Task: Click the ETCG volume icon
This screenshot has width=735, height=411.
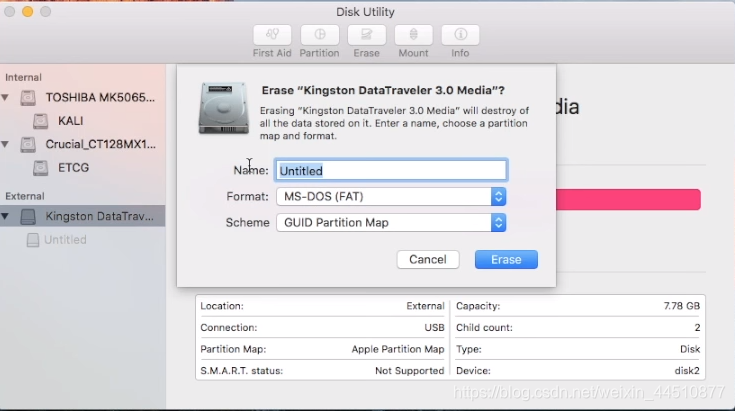Action: pyautogui.click(x=41, y=168)
